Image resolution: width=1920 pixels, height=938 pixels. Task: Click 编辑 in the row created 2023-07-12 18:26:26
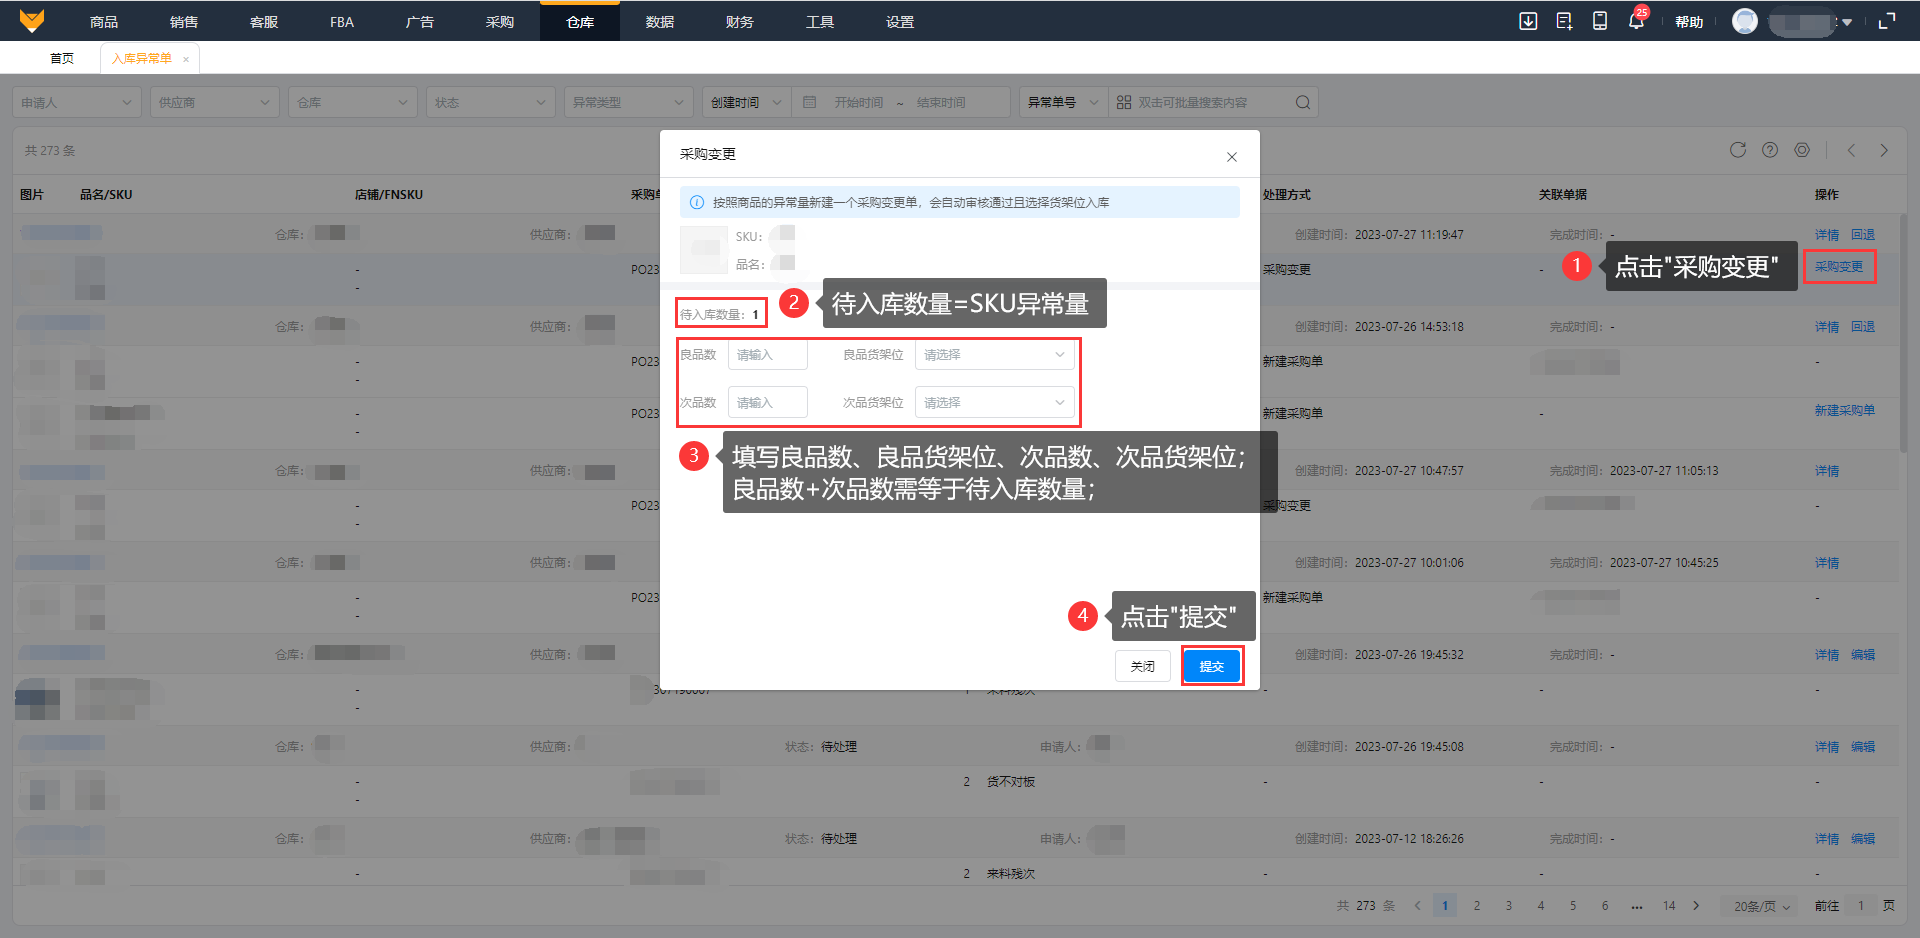(1863, 839)
